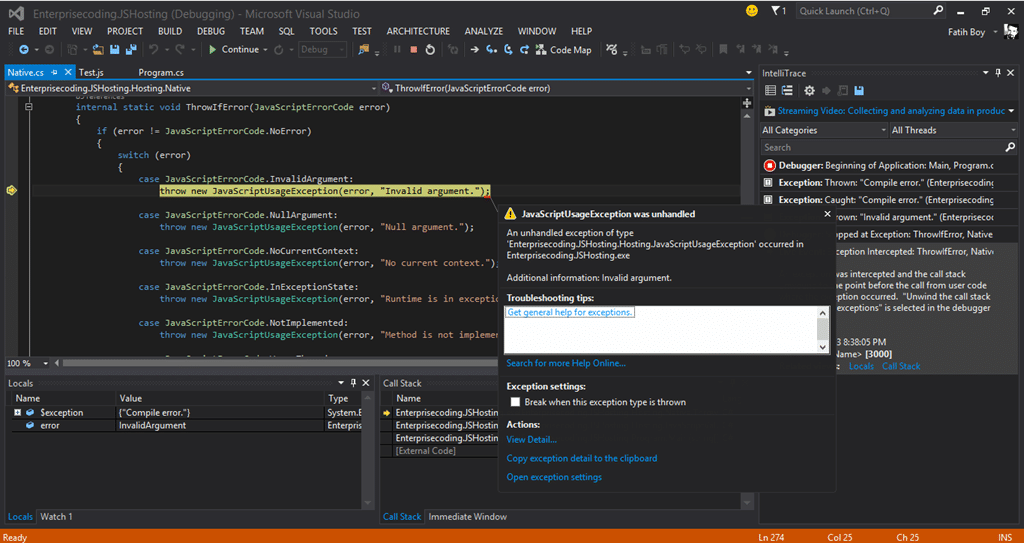Expand the $exception row in Locals

click(18, 412)
